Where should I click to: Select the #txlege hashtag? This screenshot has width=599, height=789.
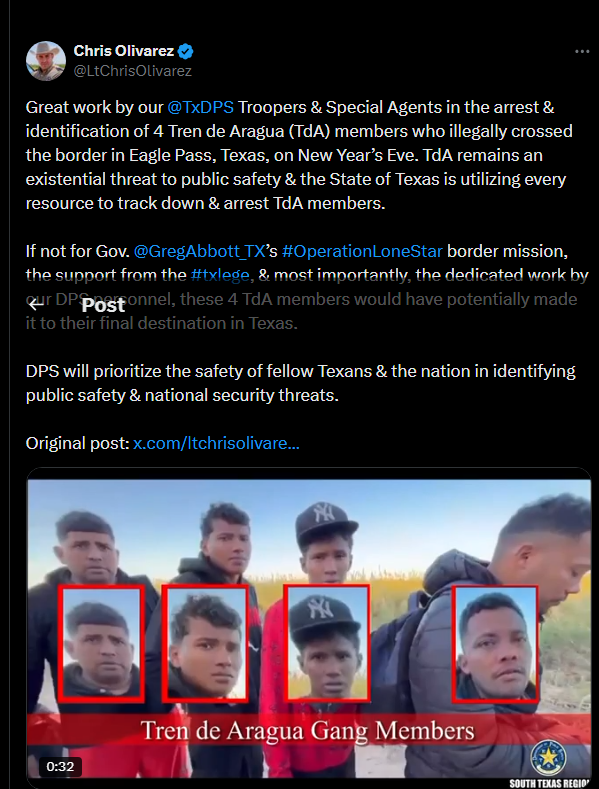[x=220, y=275]
